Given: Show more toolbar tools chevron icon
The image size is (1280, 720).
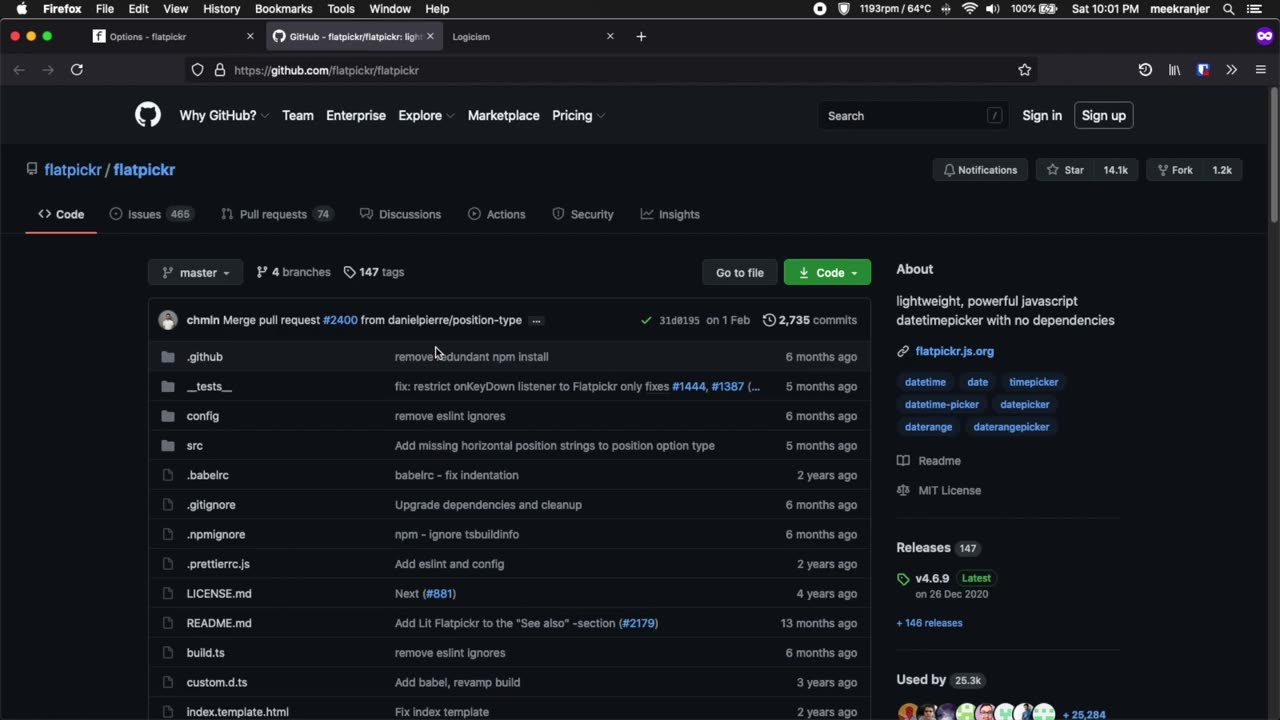Looking at the screenshot, I should 1231,70.
